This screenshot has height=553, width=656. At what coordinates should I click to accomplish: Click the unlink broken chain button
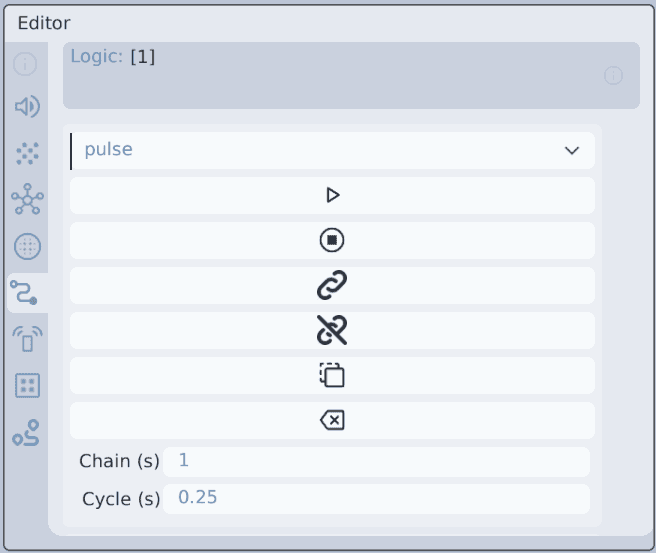(332, 330)
